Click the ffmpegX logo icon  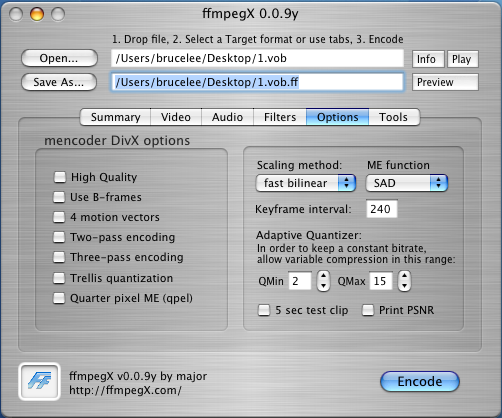(x=39, y=381)
